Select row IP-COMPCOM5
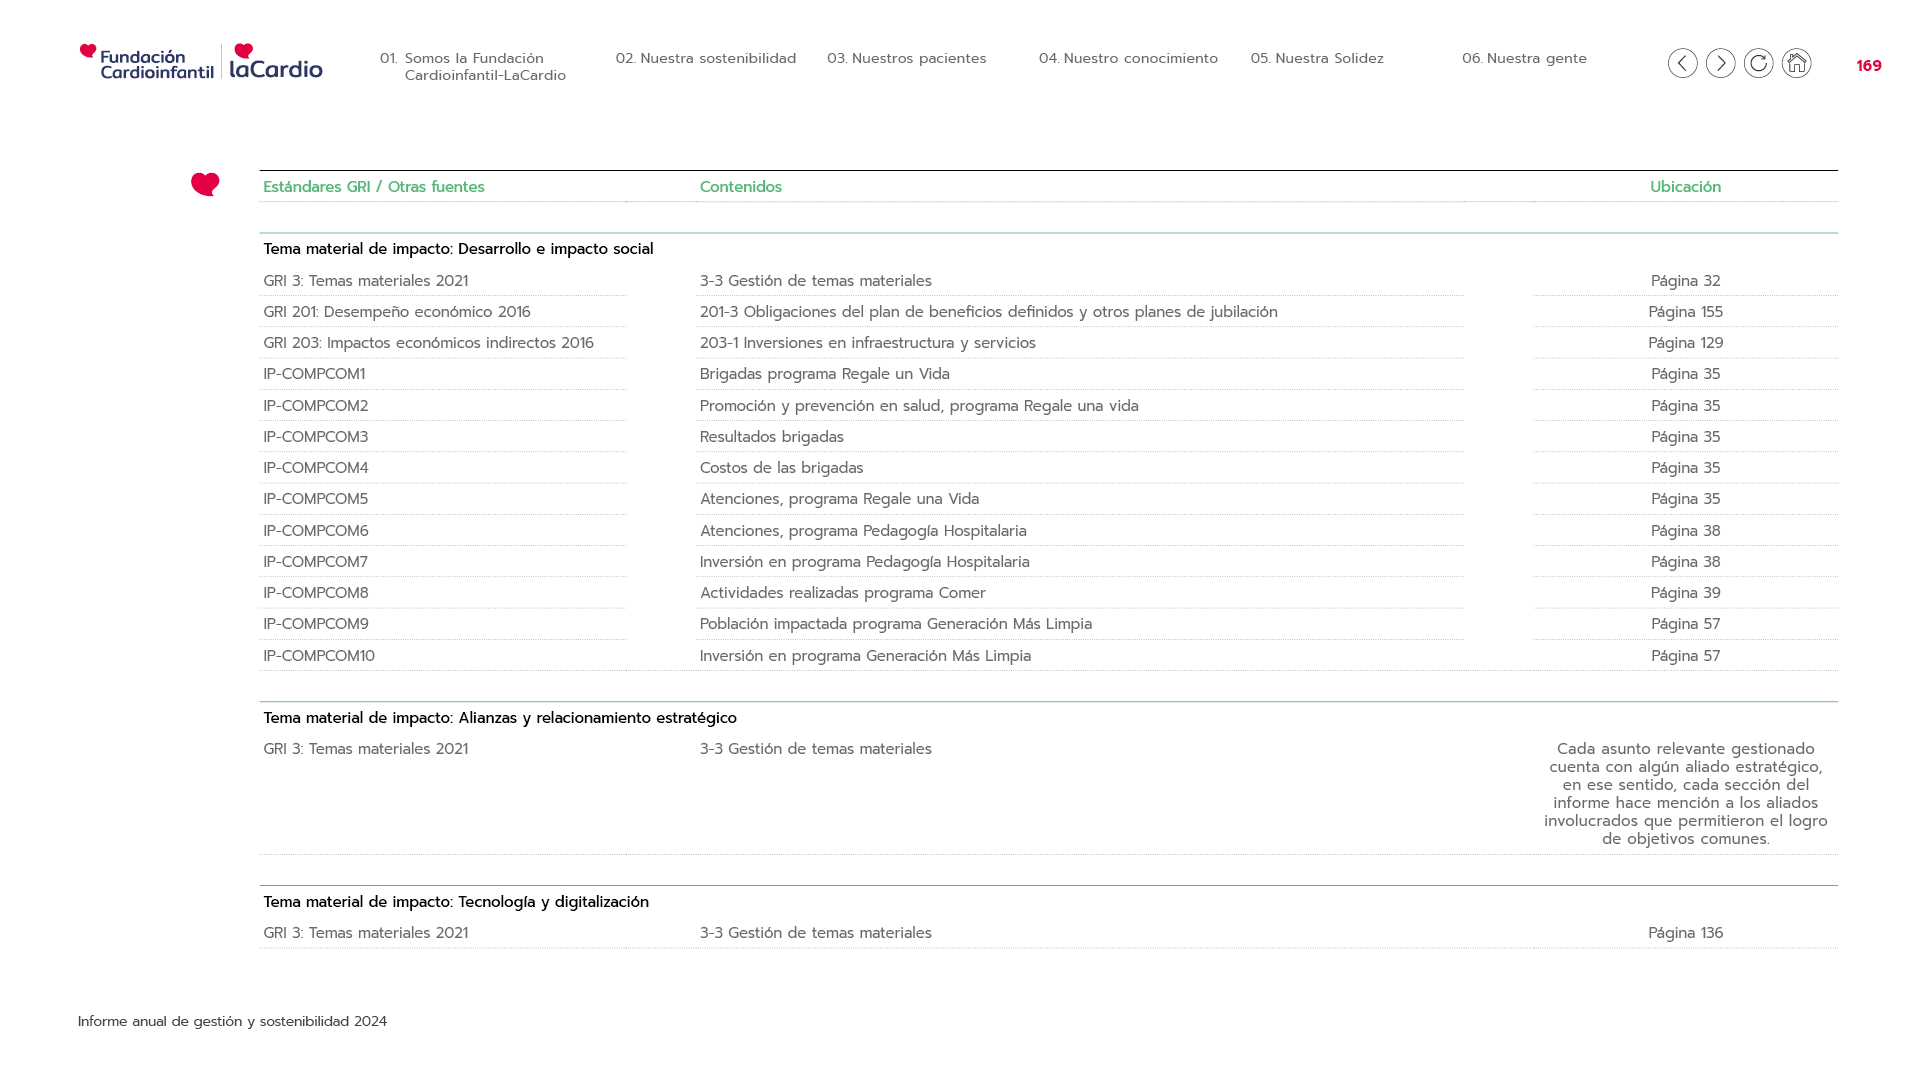 pos(1048,499)
